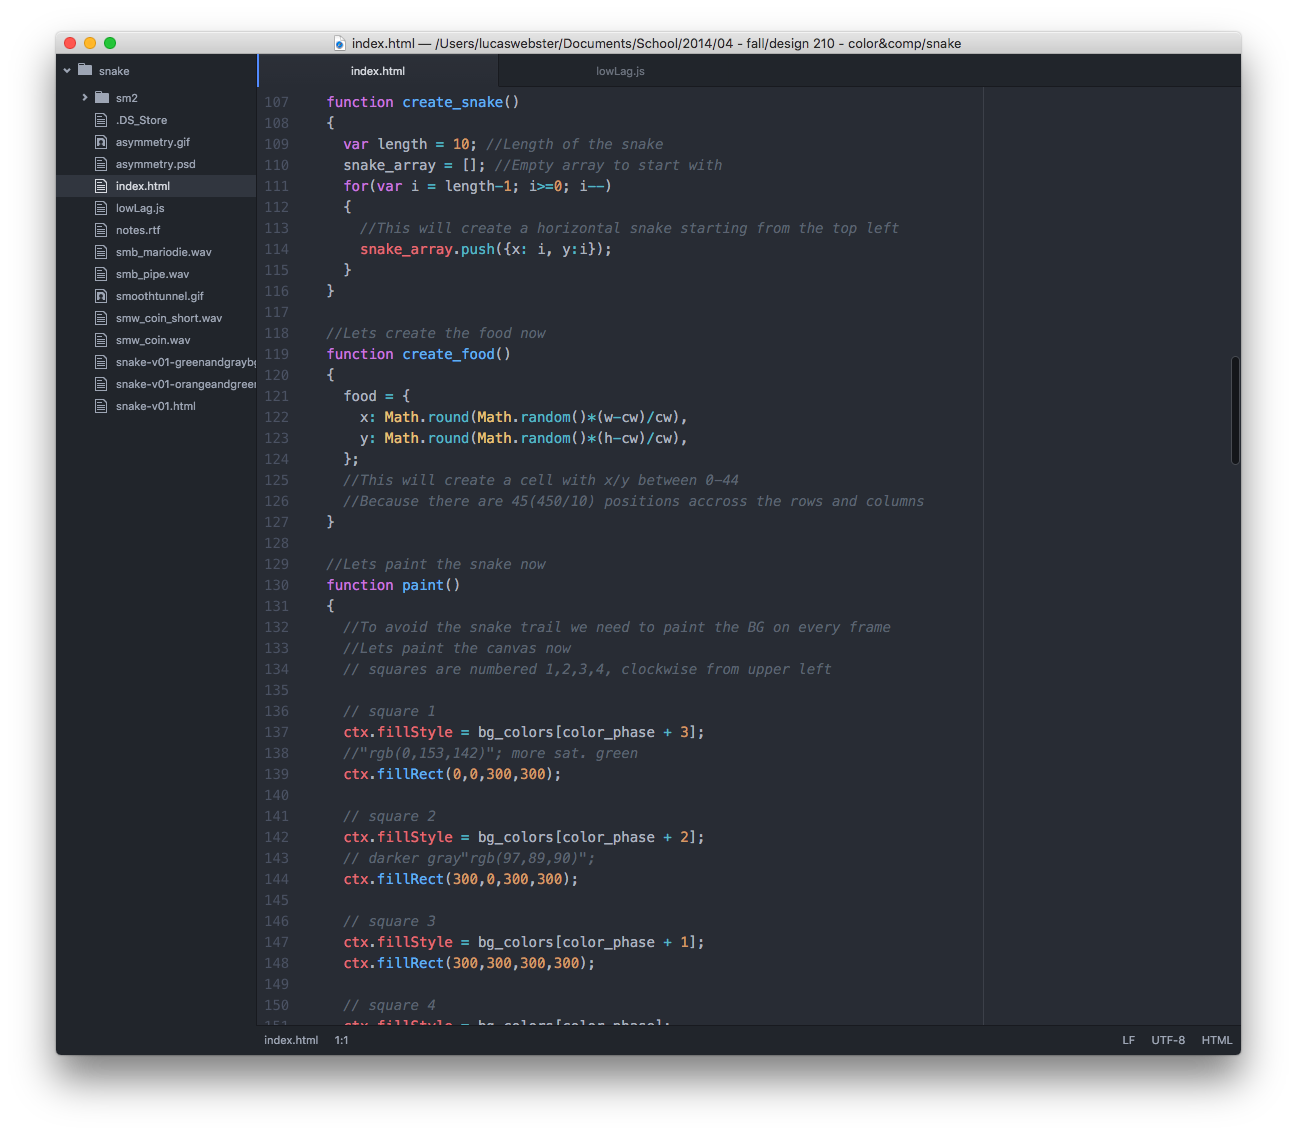The width and height of the screenshot is (1297, 1135).
Task: Click the title bar document proxy icon
Action: 340,43
